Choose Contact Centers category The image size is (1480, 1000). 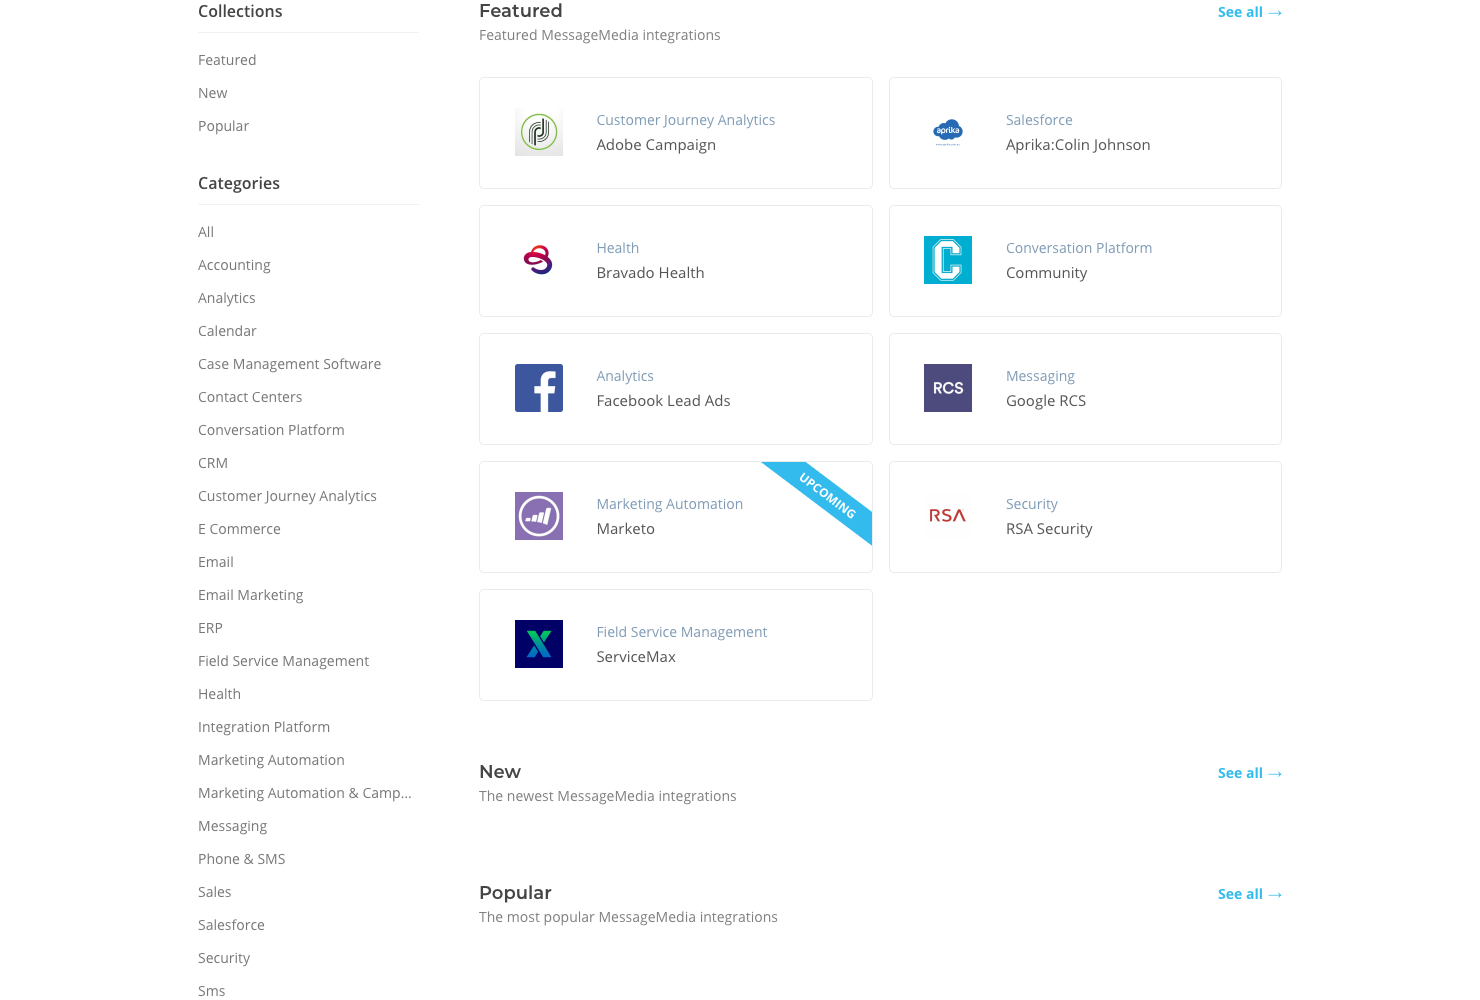[x=250, y=397]
